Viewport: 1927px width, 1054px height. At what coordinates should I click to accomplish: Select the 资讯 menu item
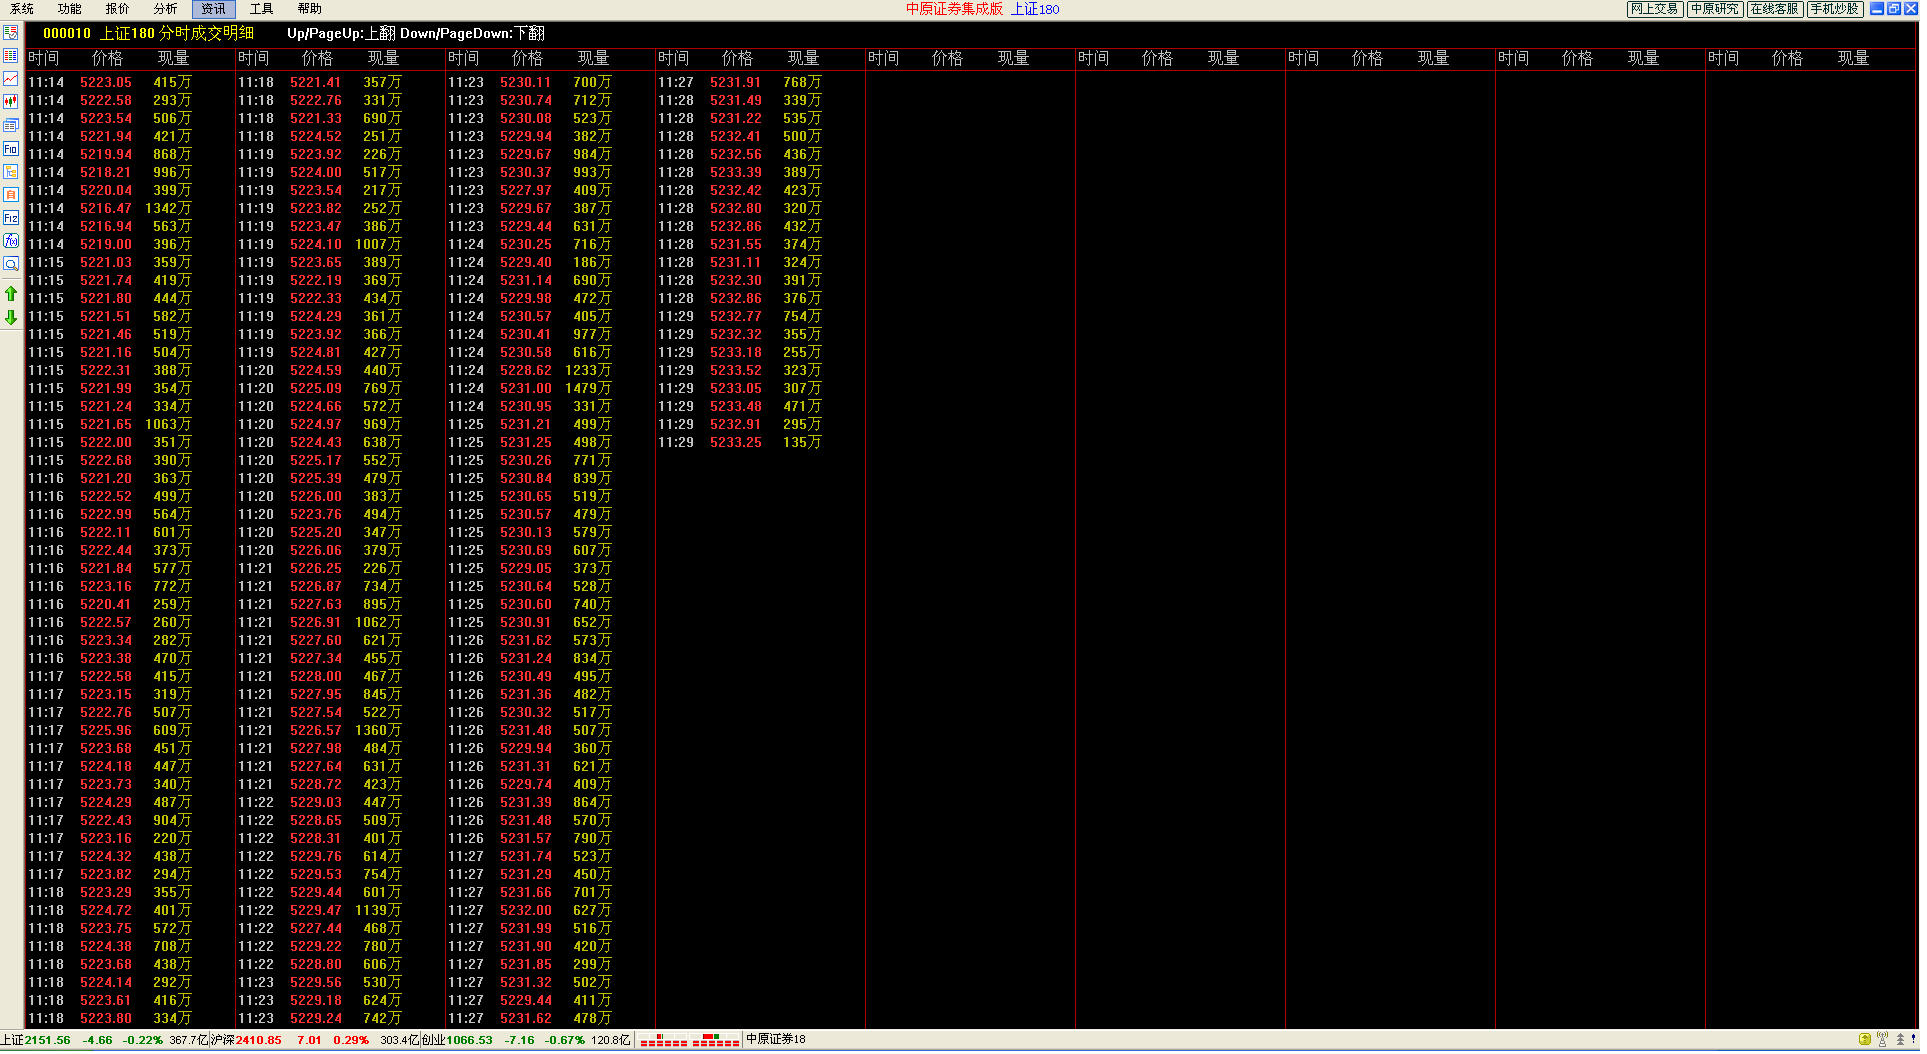pos(213,9)
